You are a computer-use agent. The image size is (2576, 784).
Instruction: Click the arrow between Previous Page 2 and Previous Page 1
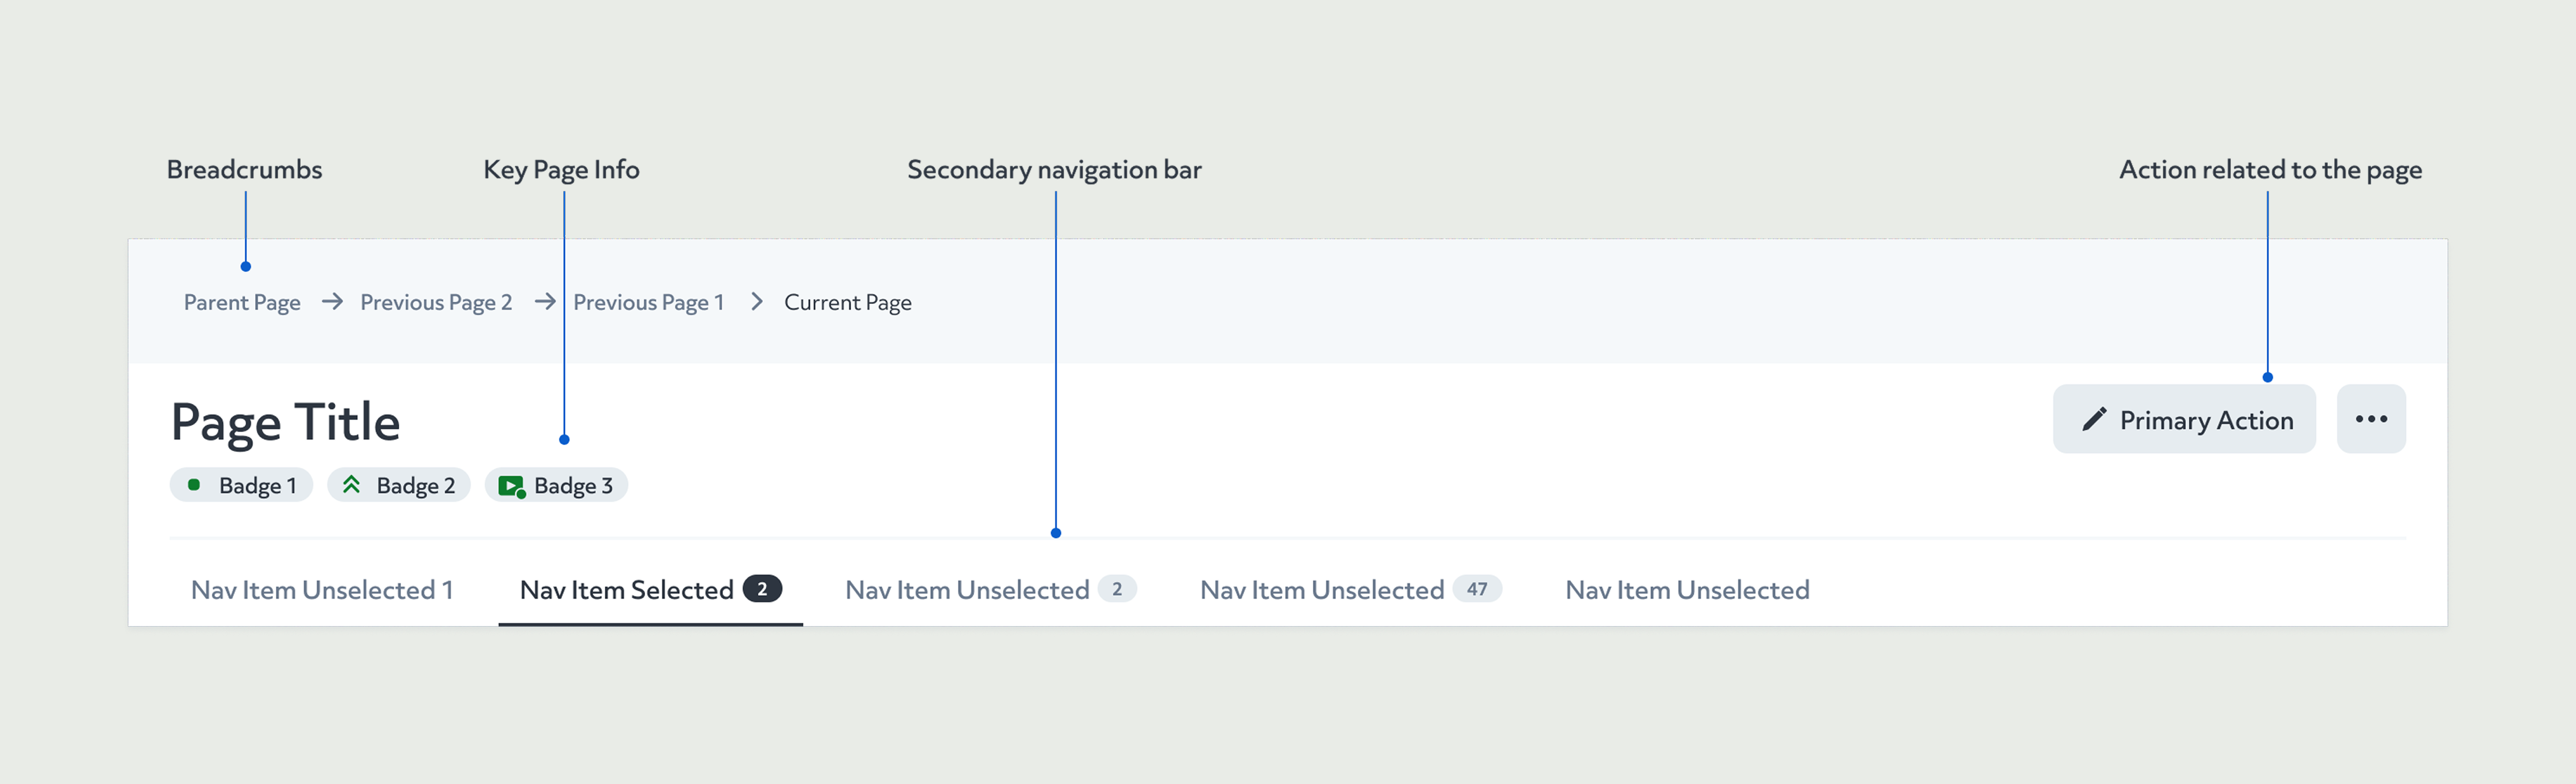545,301
